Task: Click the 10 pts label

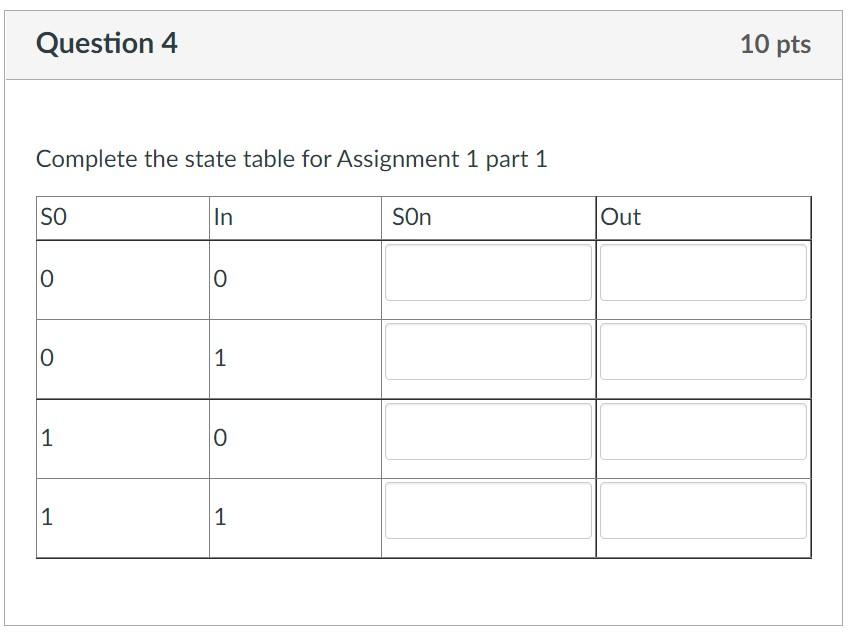Action: coord(775,44)
